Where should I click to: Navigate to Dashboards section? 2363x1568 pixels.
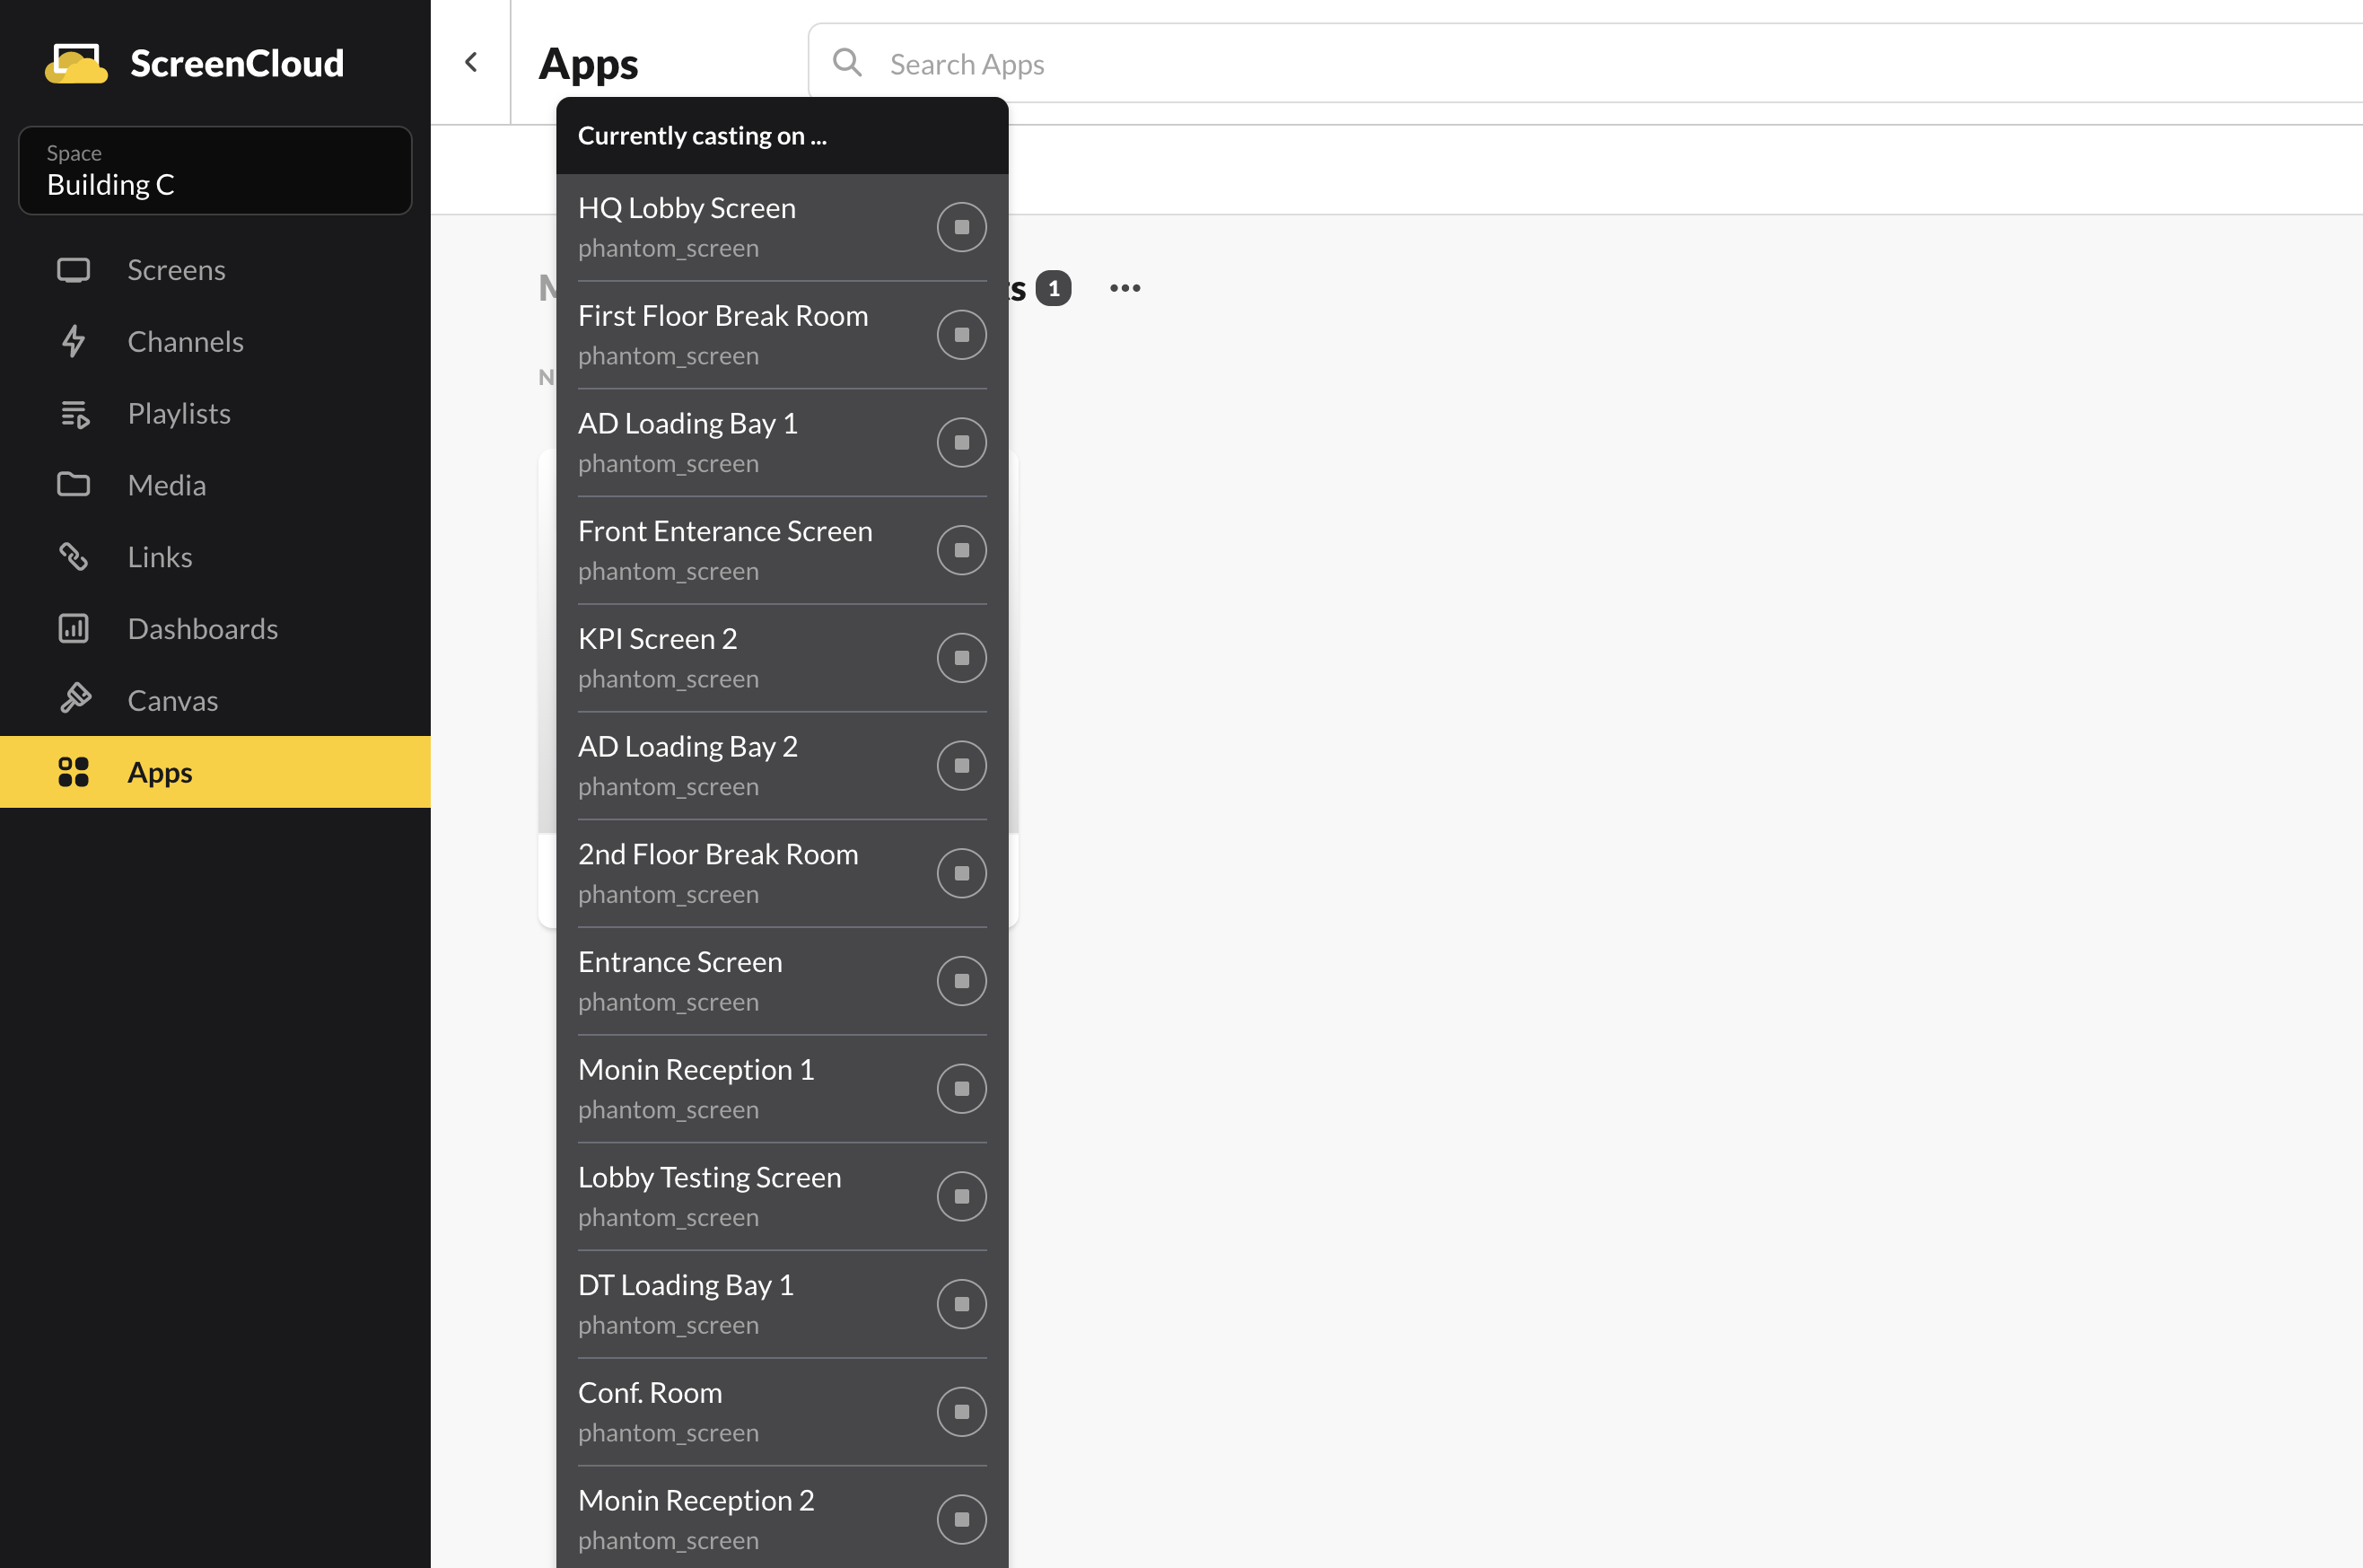215,629
